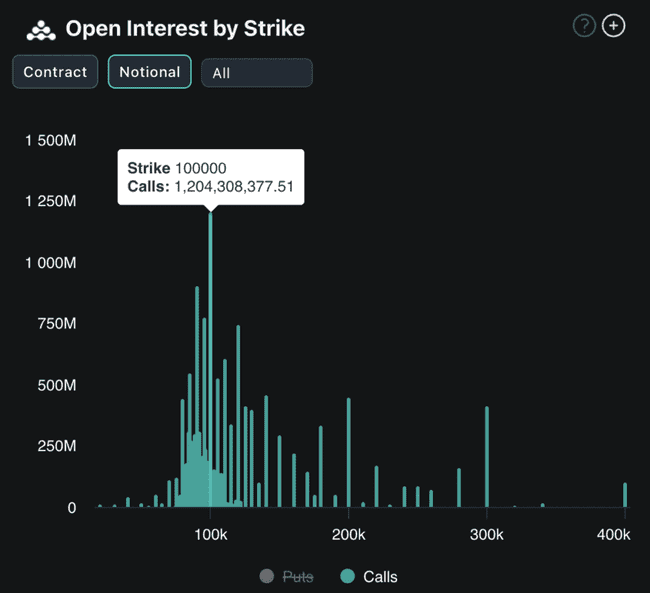650x593 pixels.
Task: Click the call bar at 400k strike
Action: 625,495
